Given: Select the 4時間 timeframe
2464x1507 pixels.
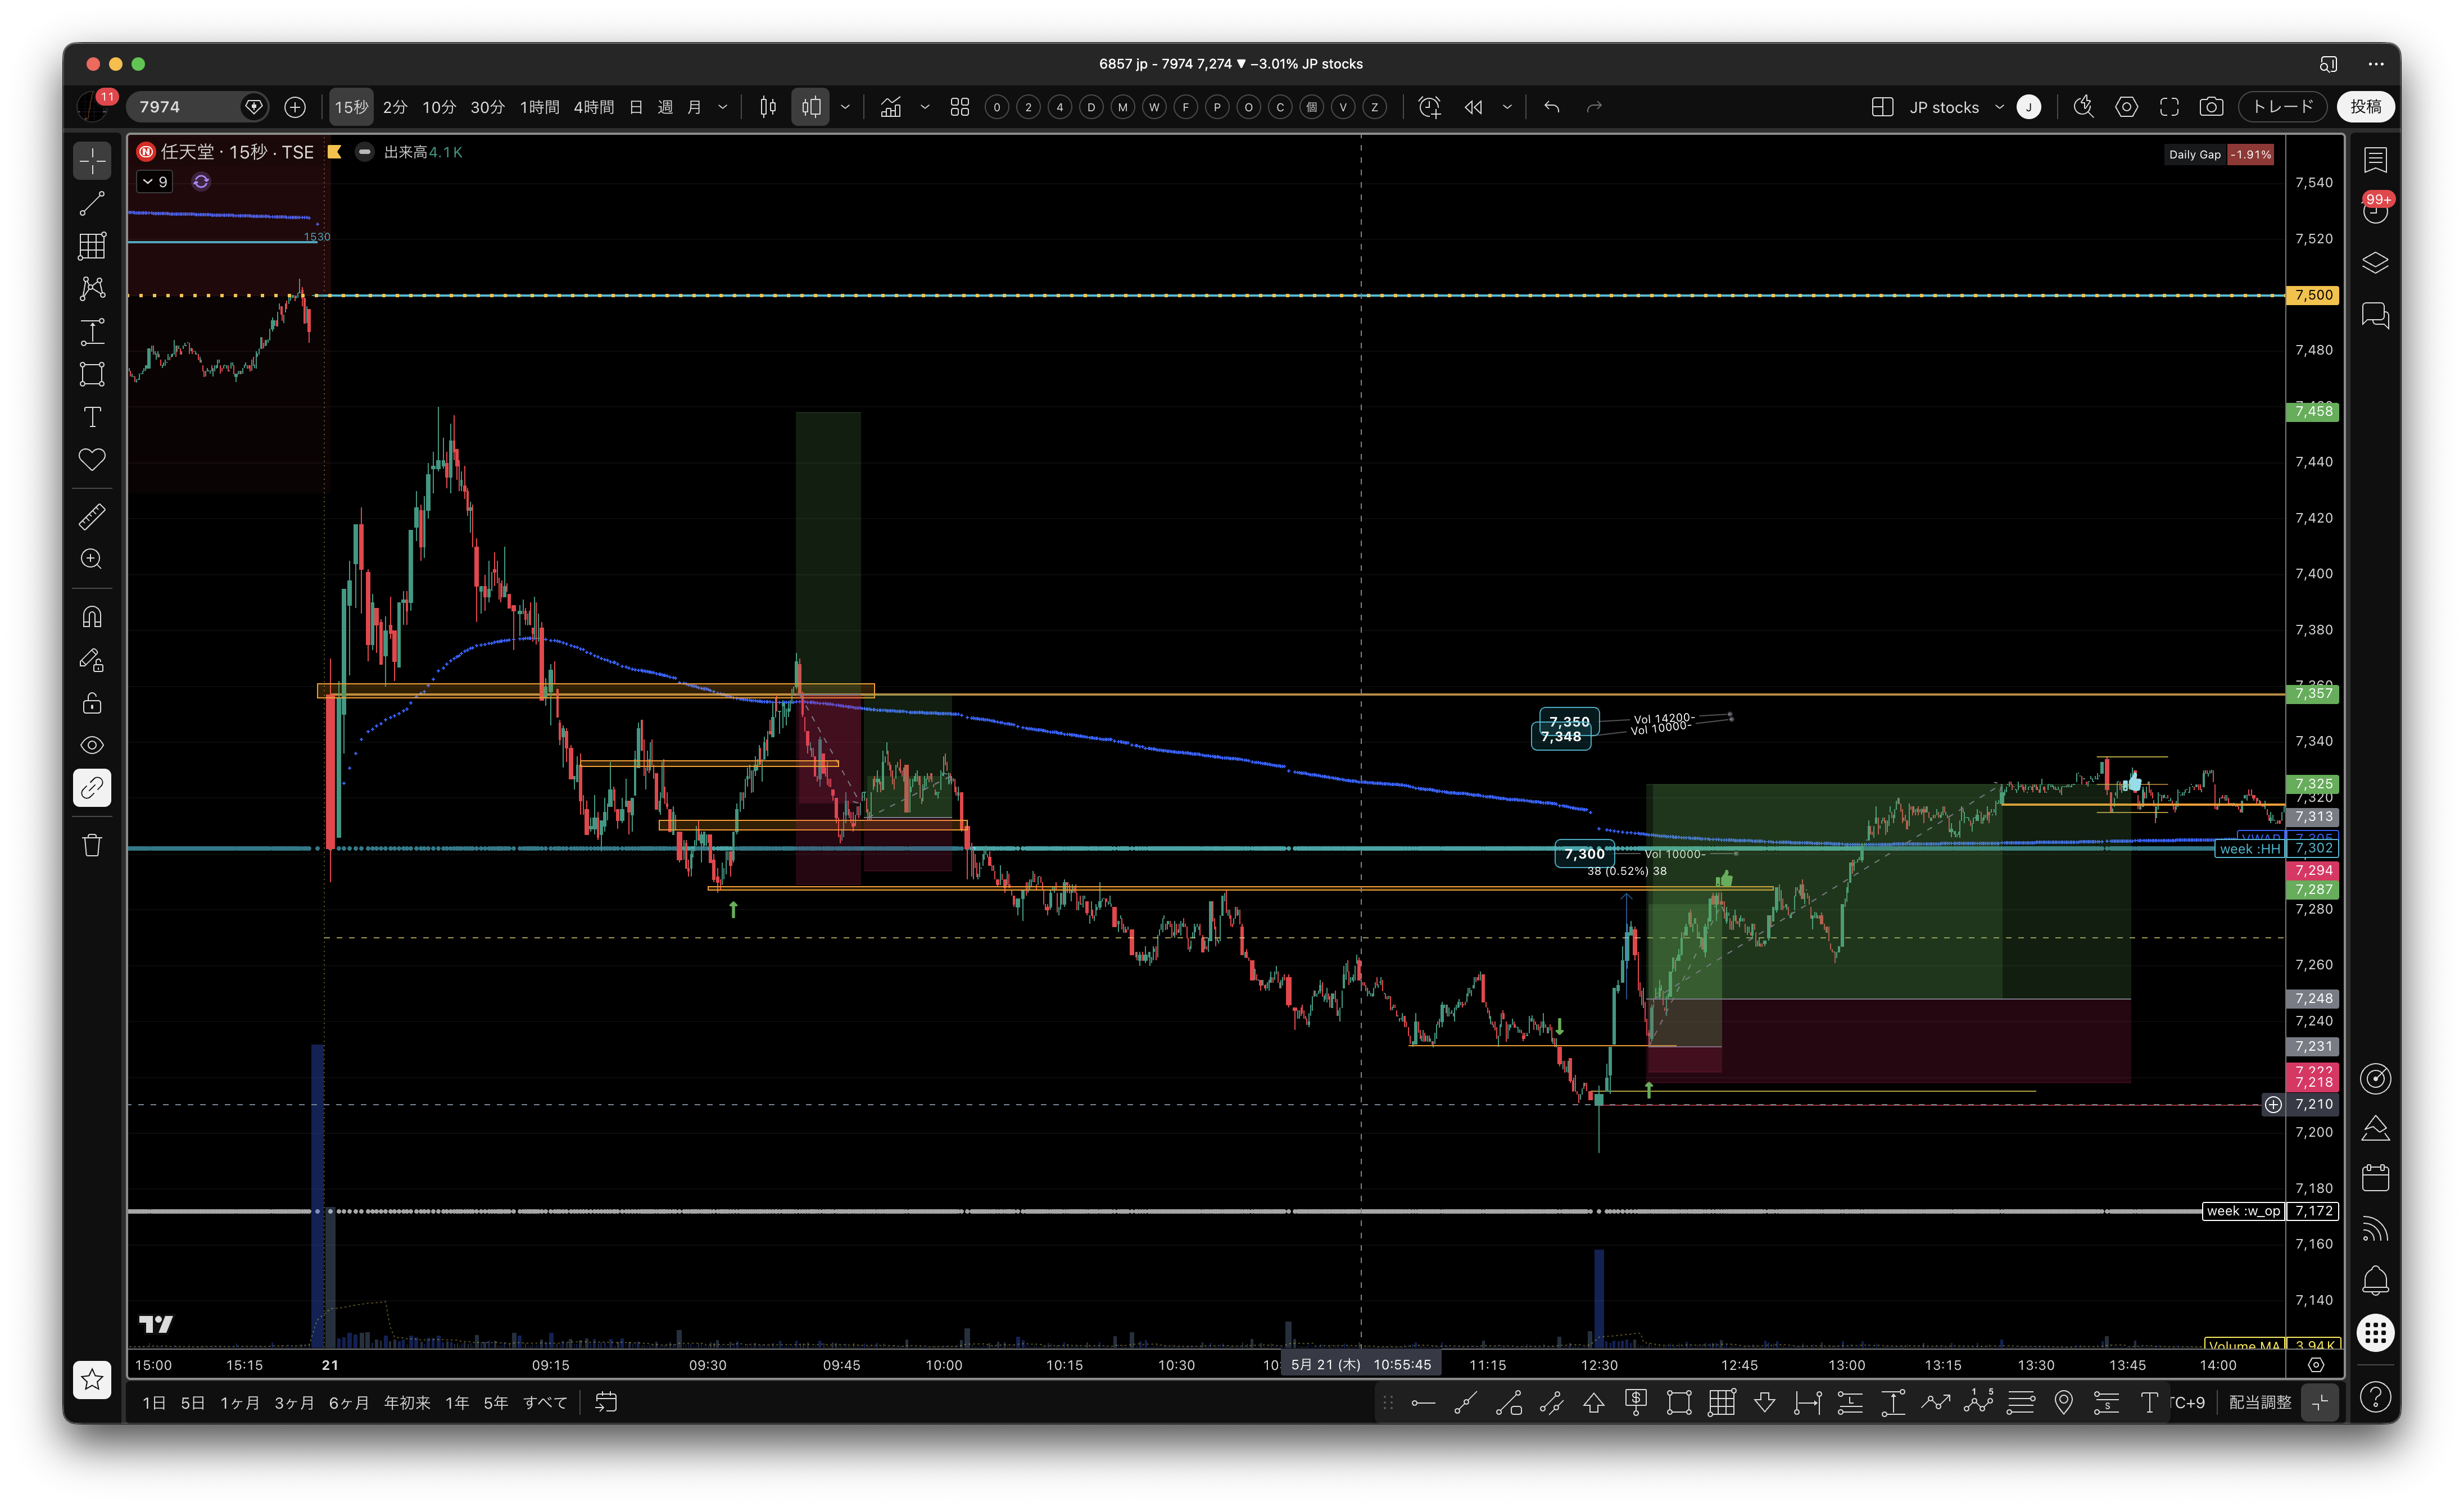Looking at the screenshot, I should (x=593, y=107).
